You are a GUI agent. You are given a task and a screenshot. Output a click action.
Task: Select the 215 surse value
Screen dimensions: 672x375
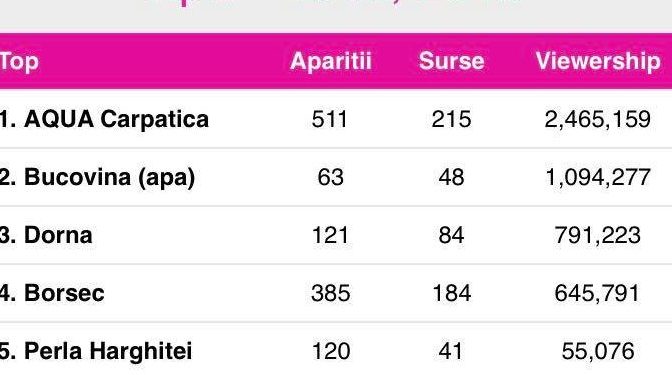click(451, 119)
